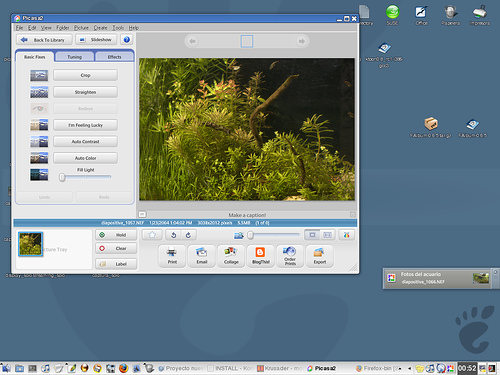
Task: Toggle actual-size photo view button
Action: click(x=327, y=235)
